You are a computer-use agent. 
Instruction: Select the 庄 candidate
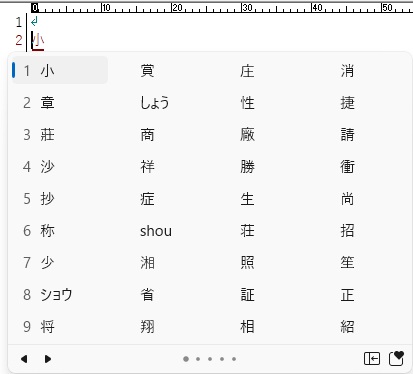(x=247, y=71)
